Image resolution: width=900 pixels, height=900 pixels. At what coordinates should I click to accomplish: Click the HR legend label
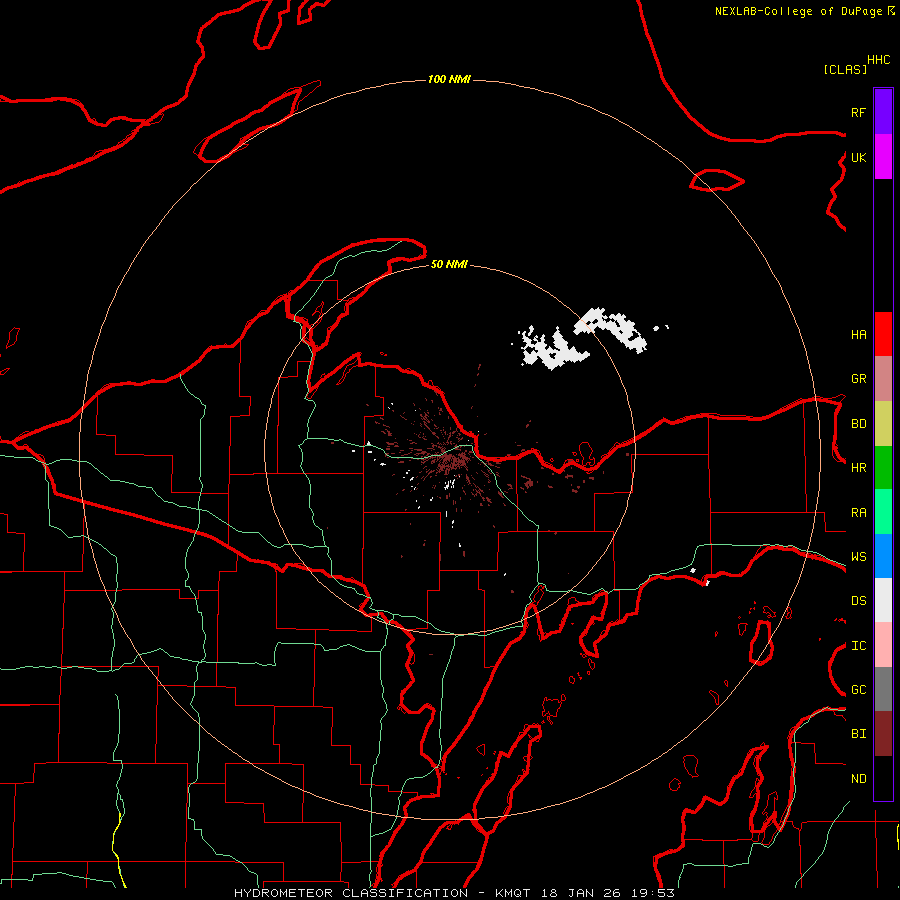coord(858,468)
